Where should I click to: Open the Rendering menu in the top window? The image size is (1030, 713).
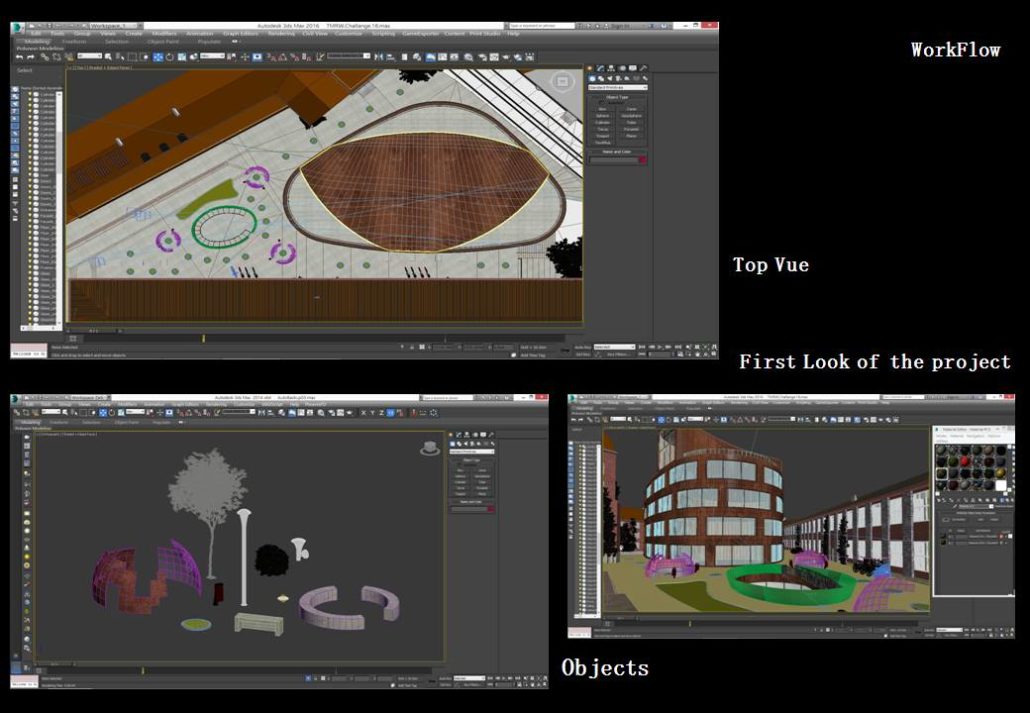click(281, 34)
